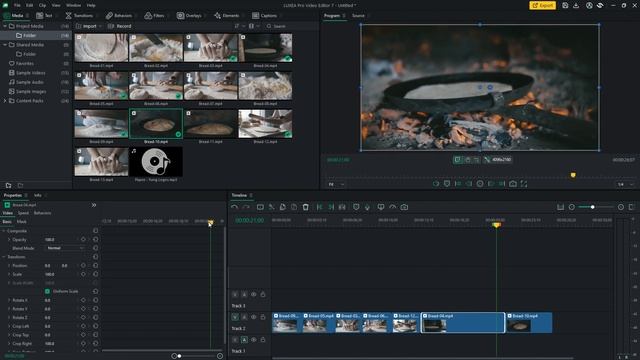Delete selected clip using trash icon
The image size is (640, 360).
click(x=305, y=207)
